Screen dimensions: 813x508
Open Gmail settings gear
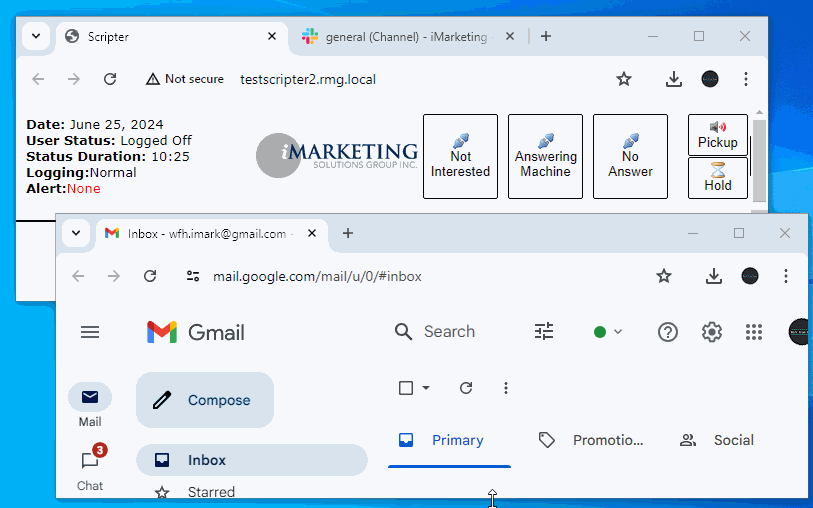pos(711,332)
